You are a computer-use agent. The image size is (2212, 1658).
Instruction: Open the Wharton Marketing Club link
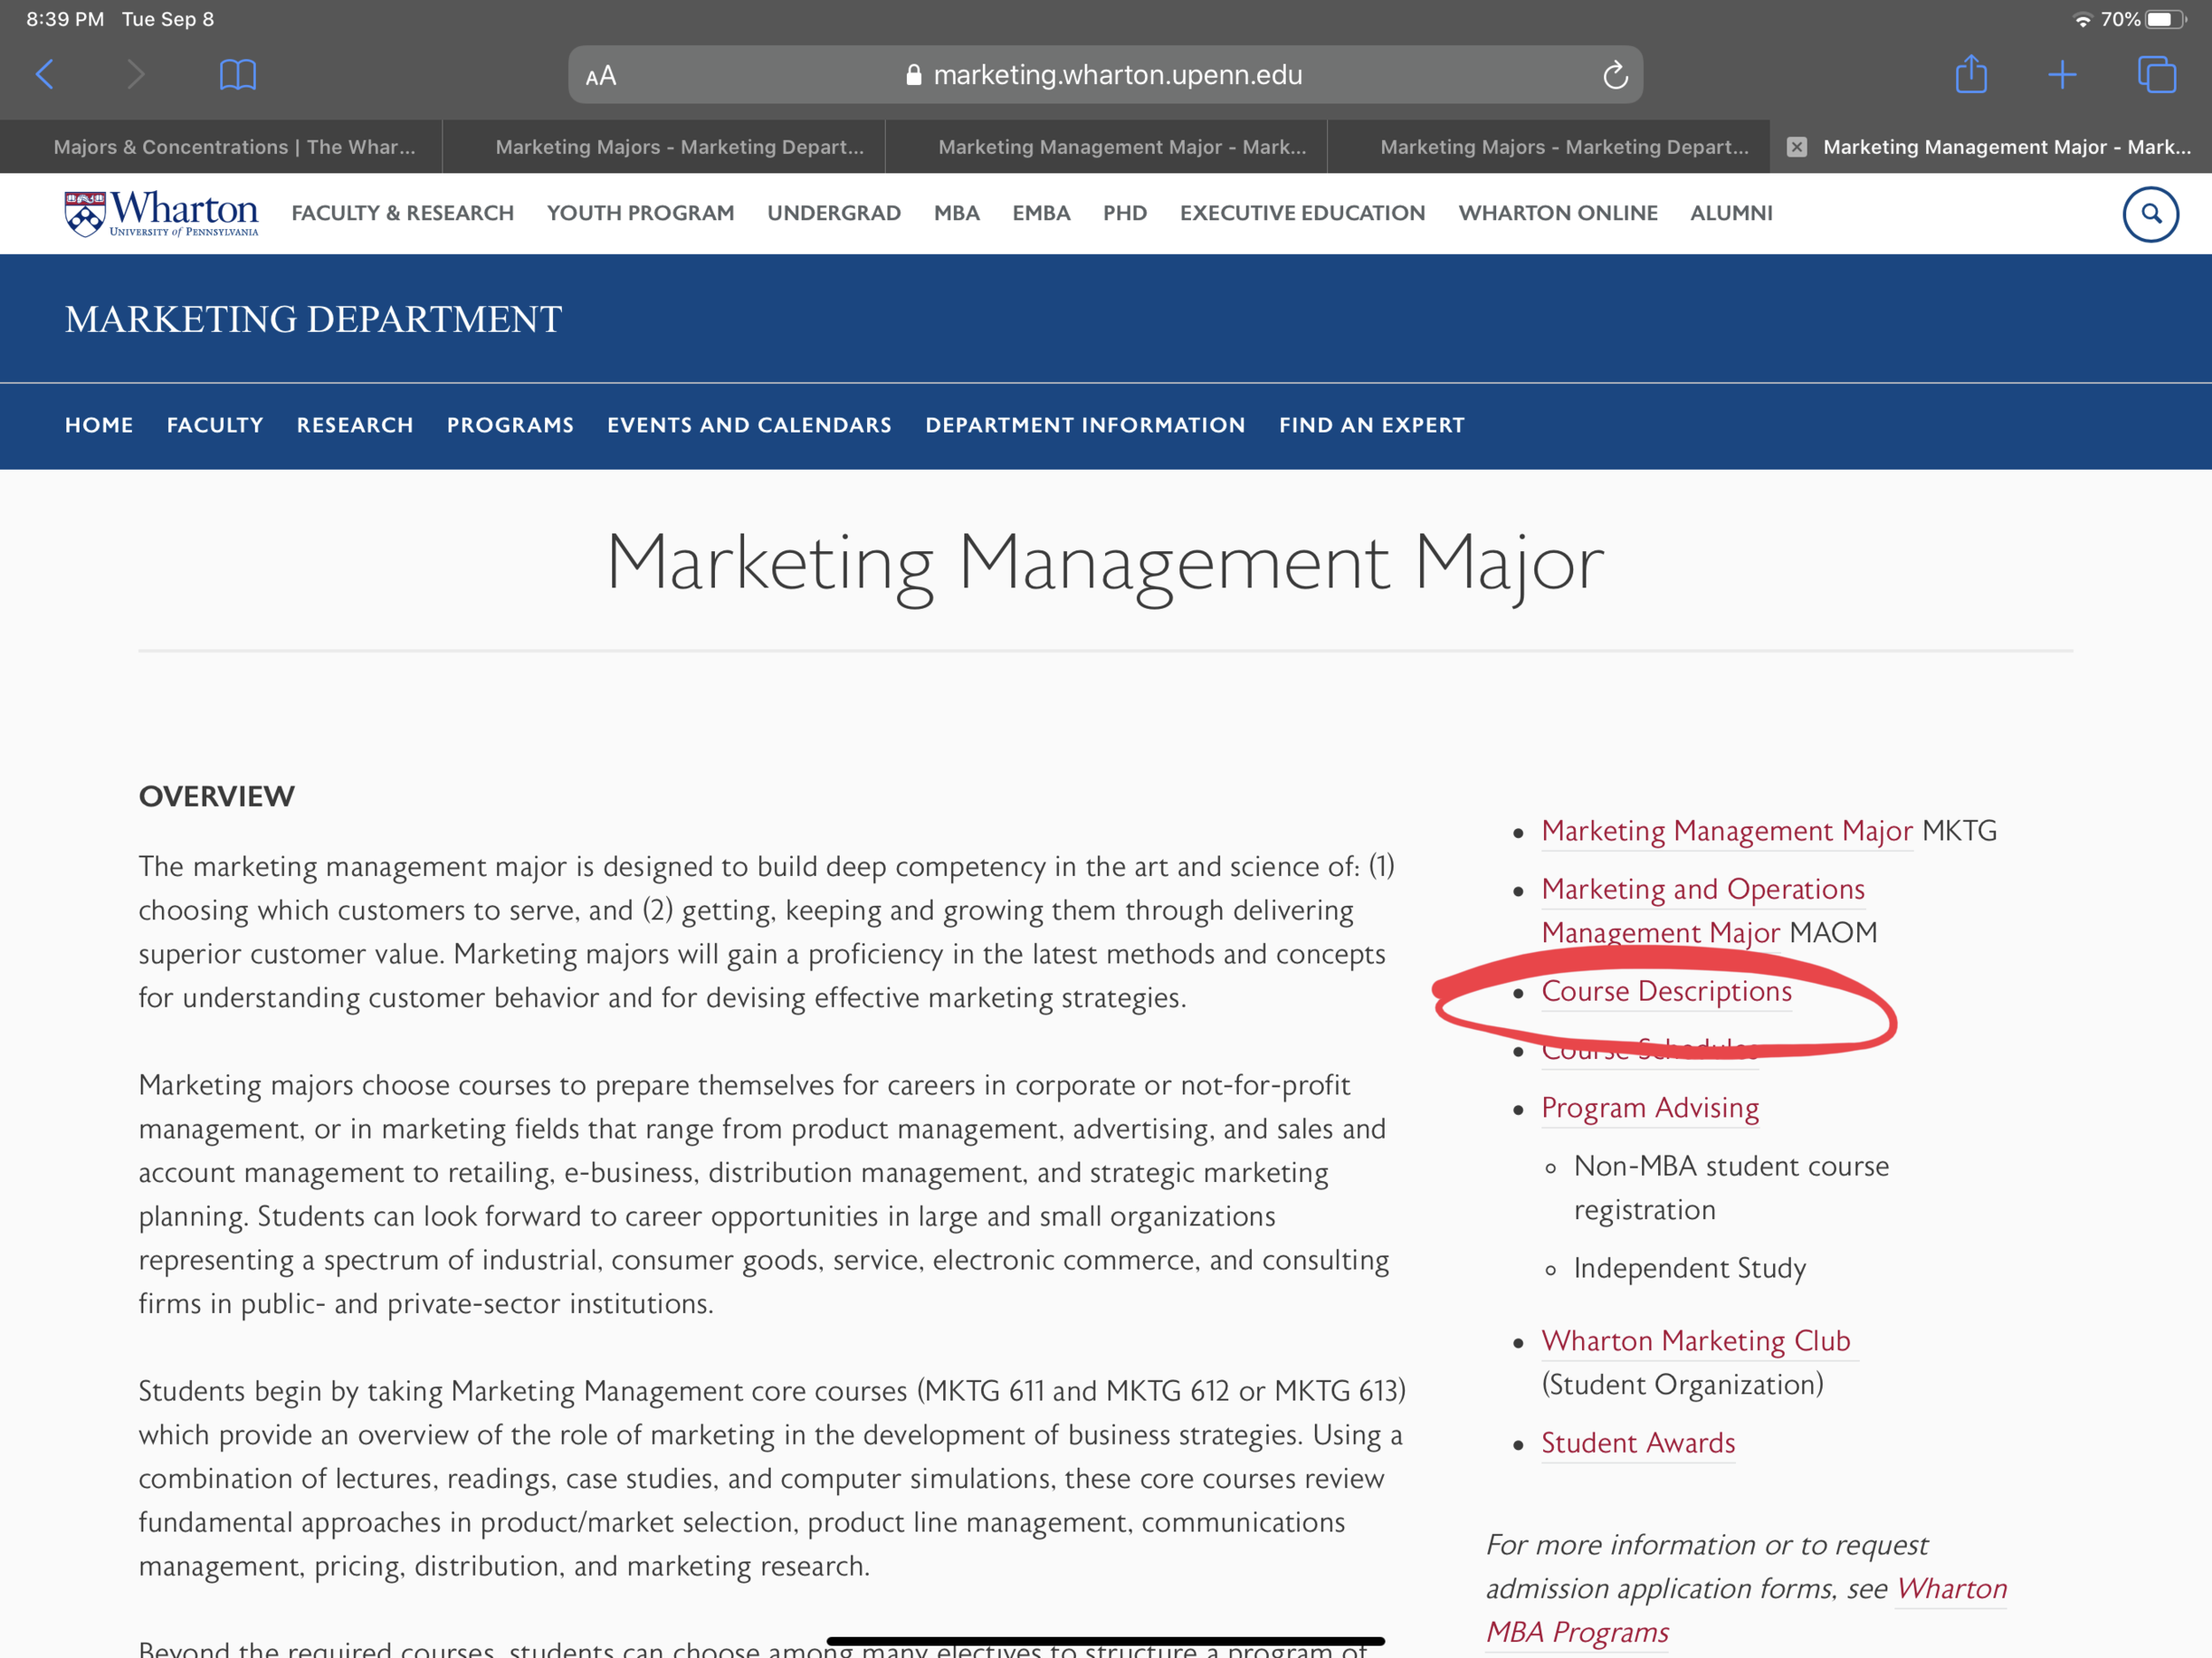coord(1696,1341)
